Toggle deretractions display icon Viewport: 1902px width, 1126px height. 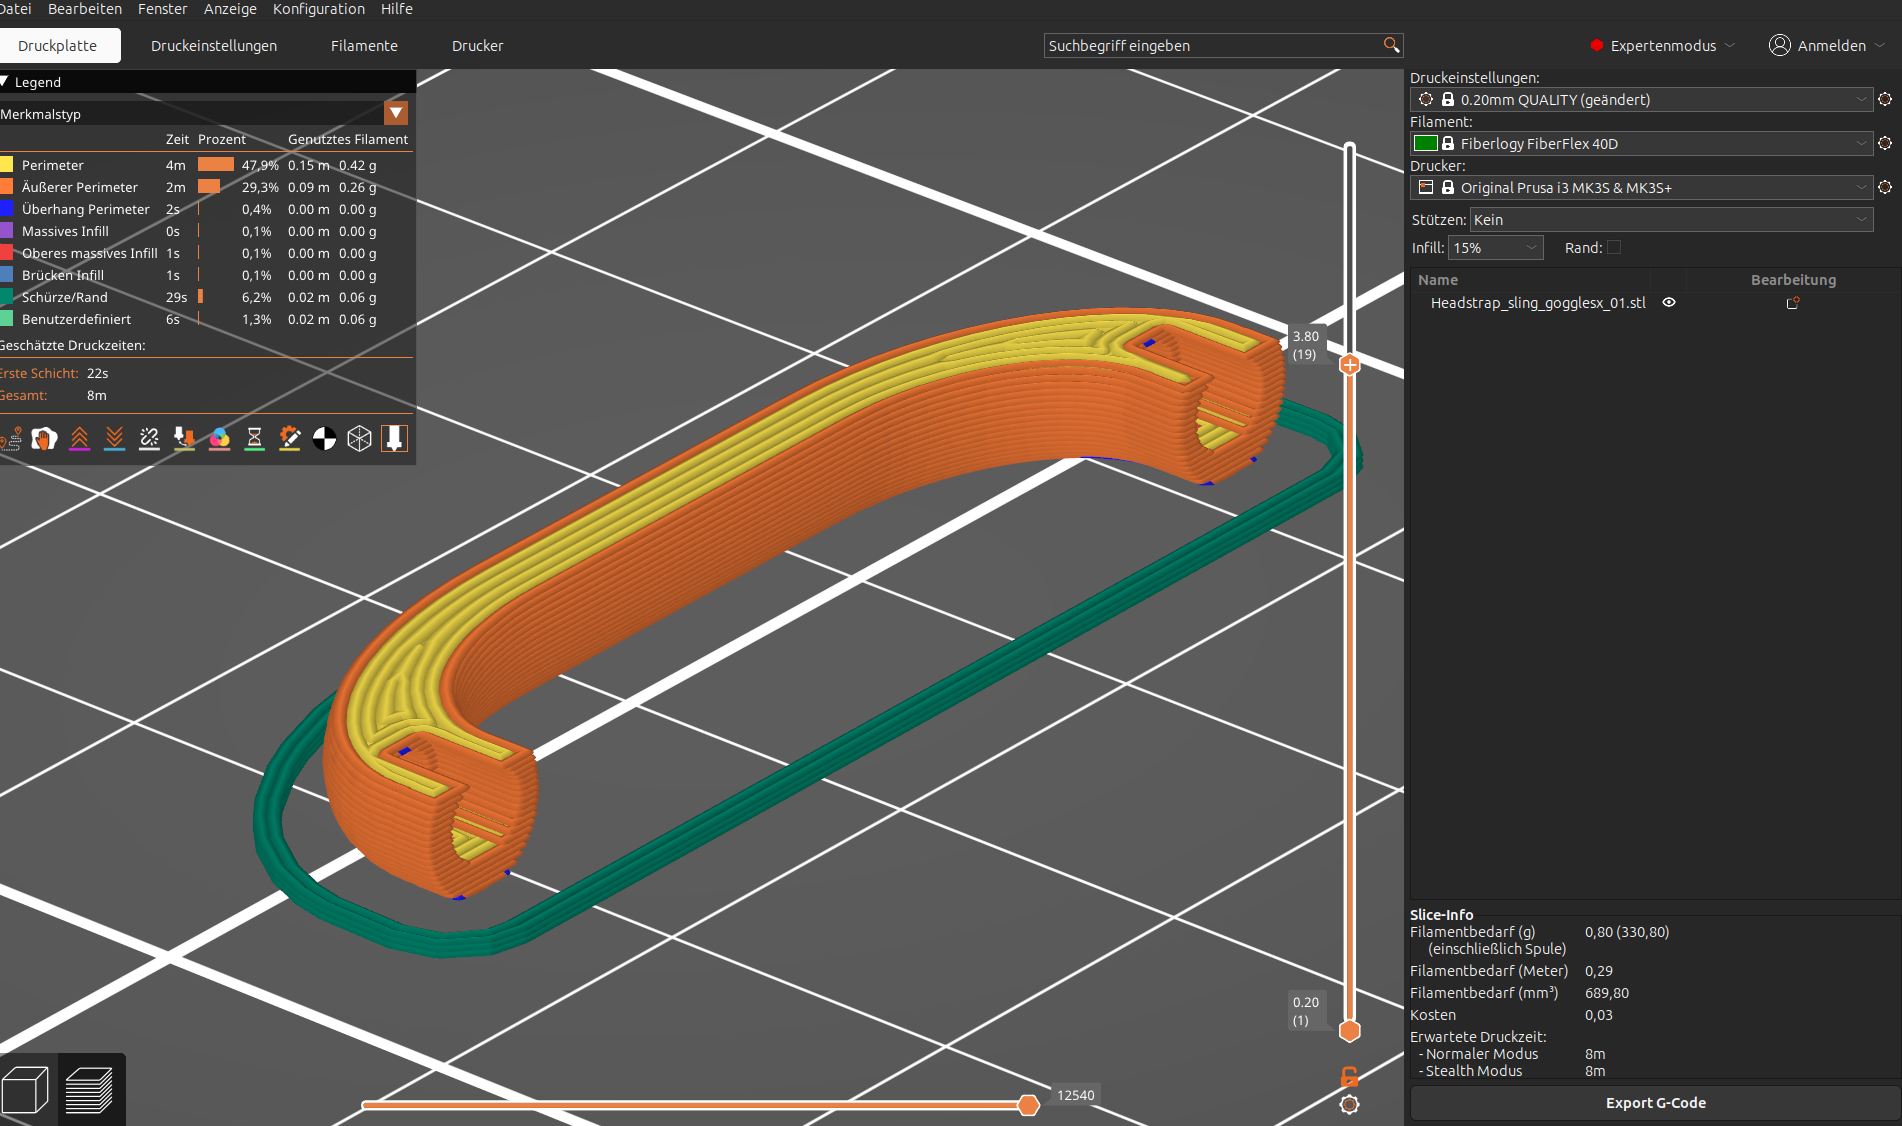(115, 438)
